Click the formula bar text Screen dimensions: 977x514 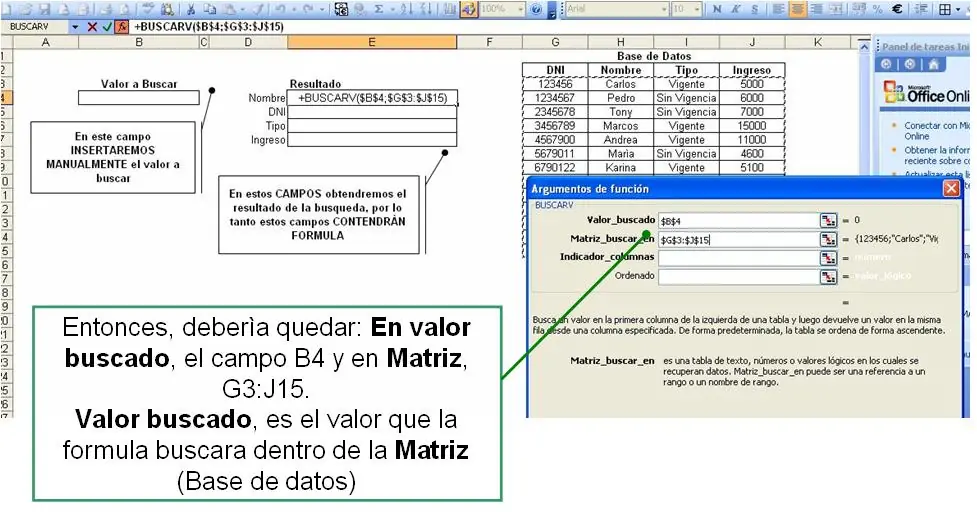click(209, 27)
